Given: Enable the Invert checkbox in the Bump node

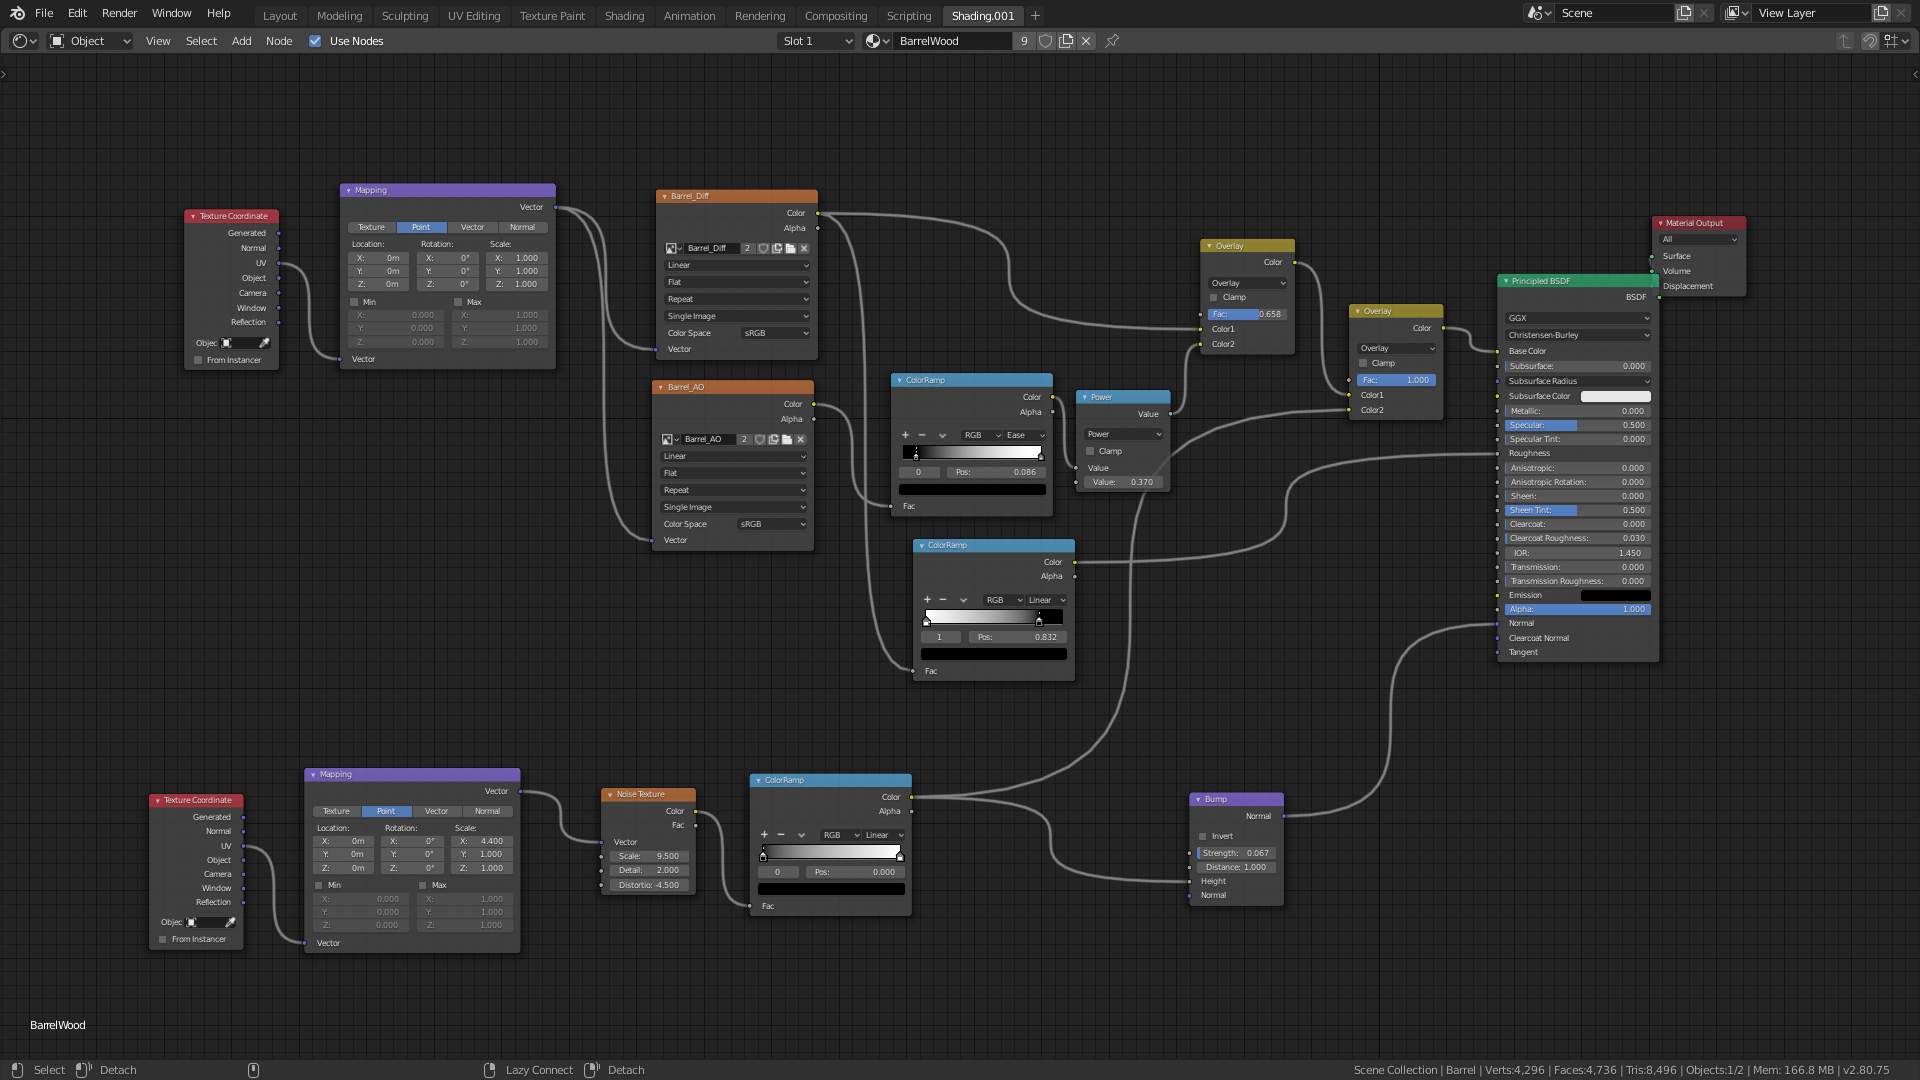Looking at the screenshot, I should pyautogui.click(x=1202, y=836).
